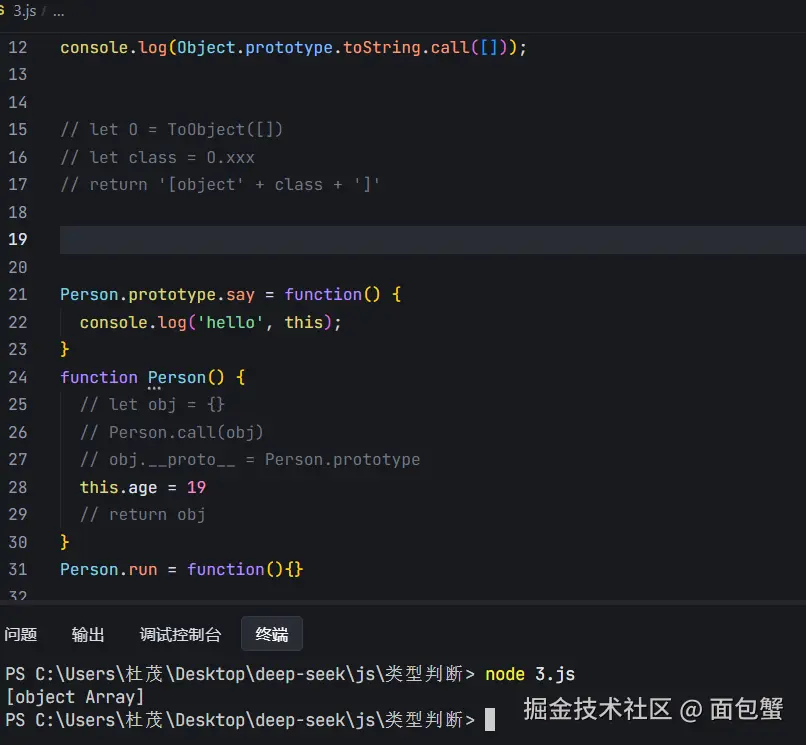
Task: Click the [object Array] terminal output
Action: [75, 697]
